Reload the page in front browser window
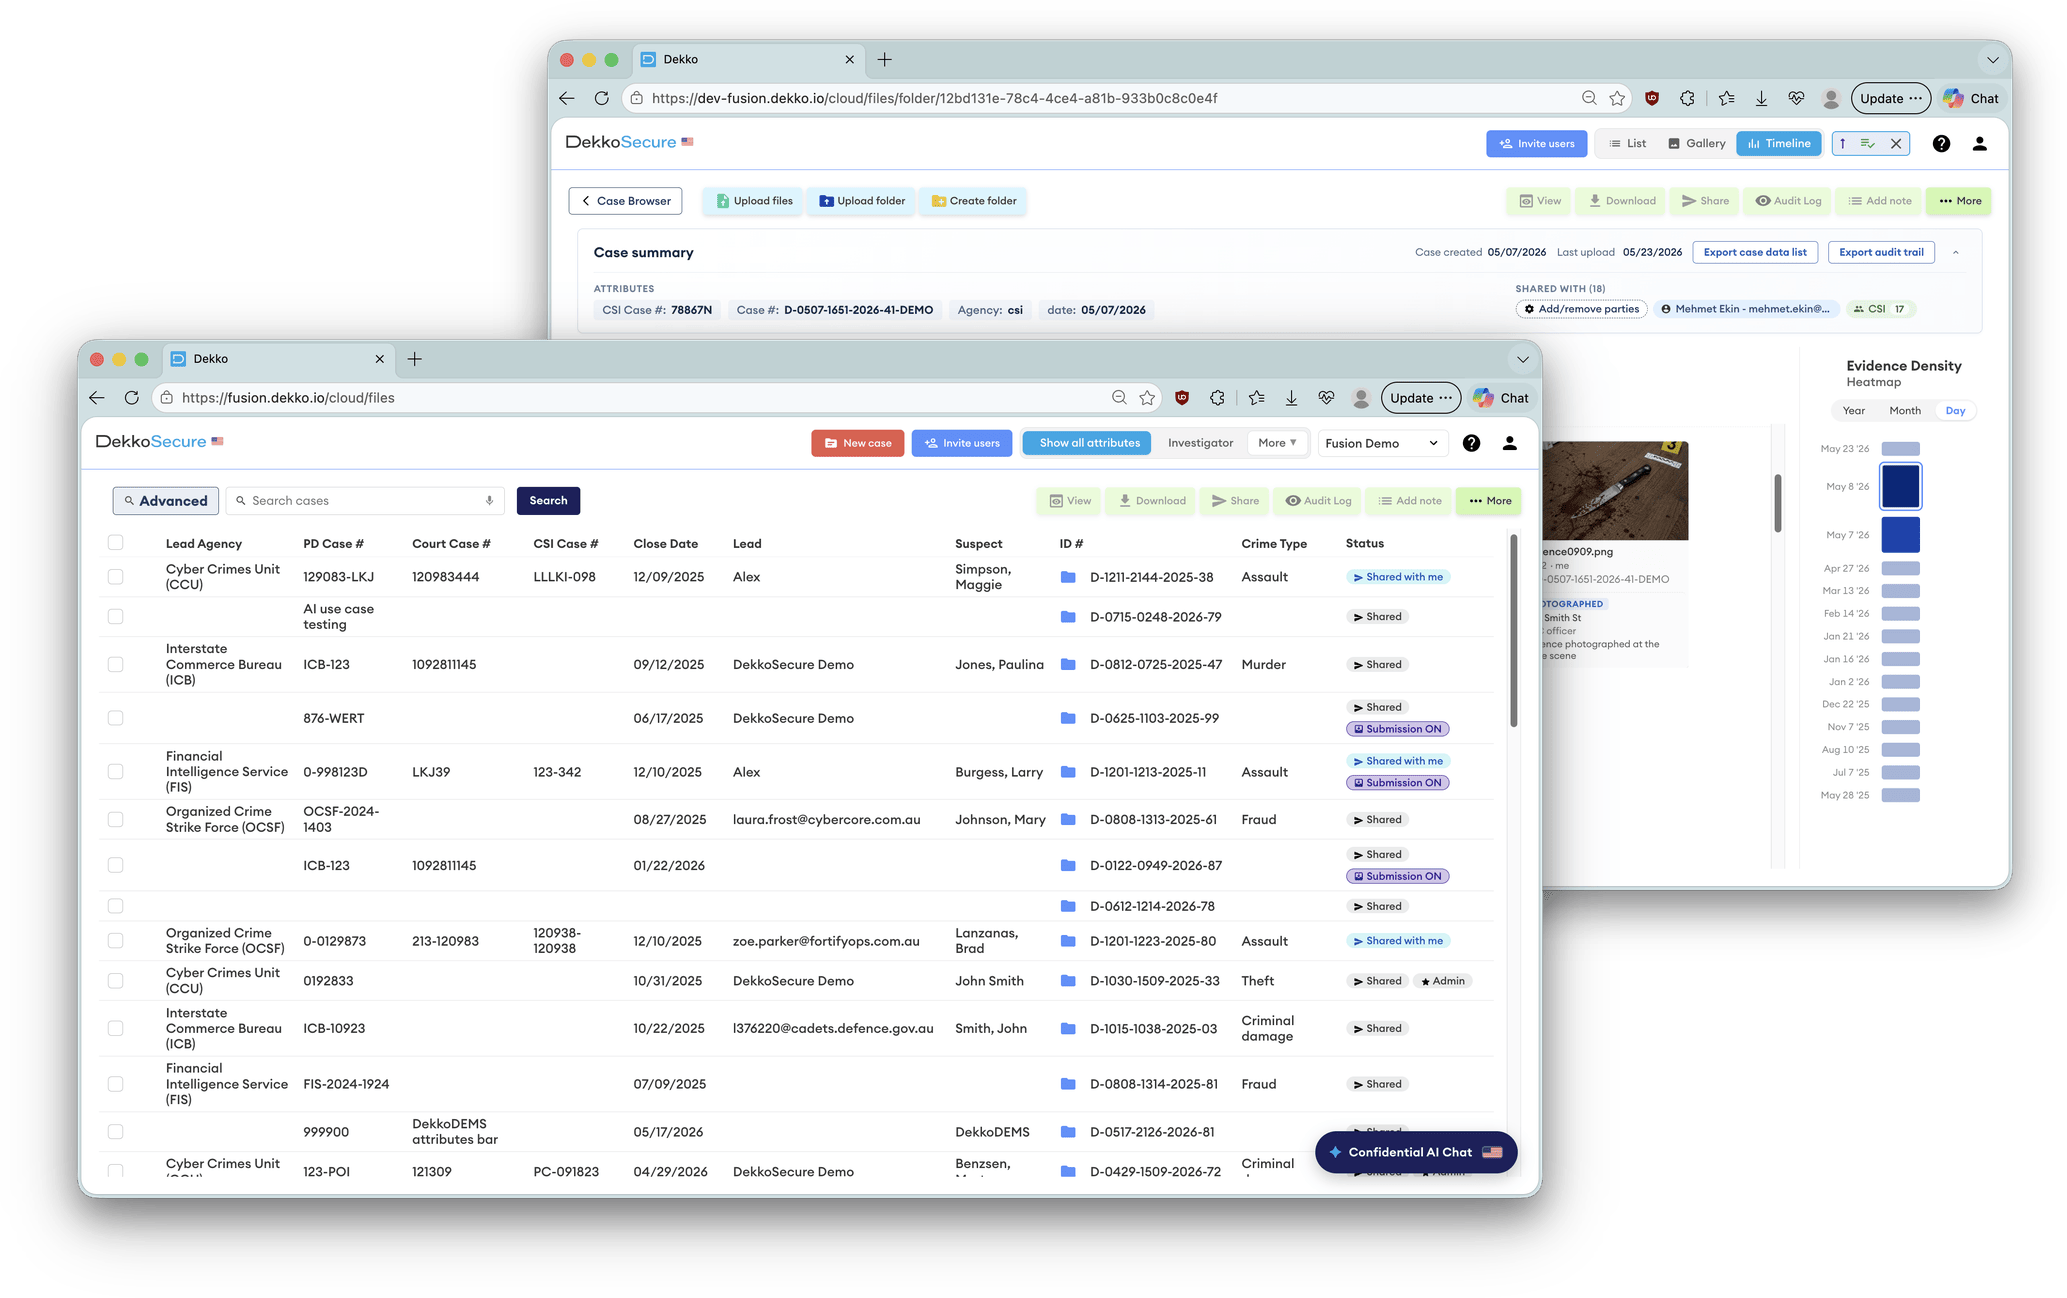Image resolution: width=2067 pixels, height=1298 pixels. pyautogui.click(x=131, y=398)
